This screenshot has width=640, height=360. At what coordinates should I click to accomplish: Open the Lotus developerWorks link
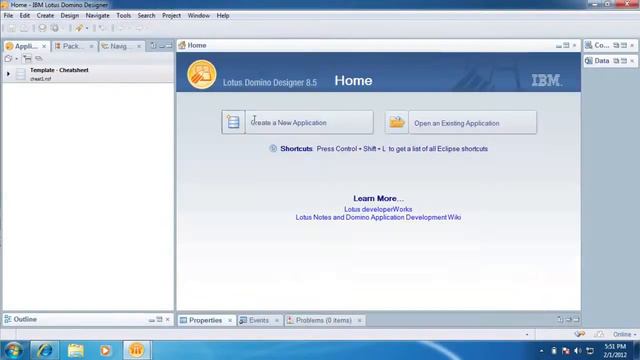pyautogui.click(x=378, y=209)
